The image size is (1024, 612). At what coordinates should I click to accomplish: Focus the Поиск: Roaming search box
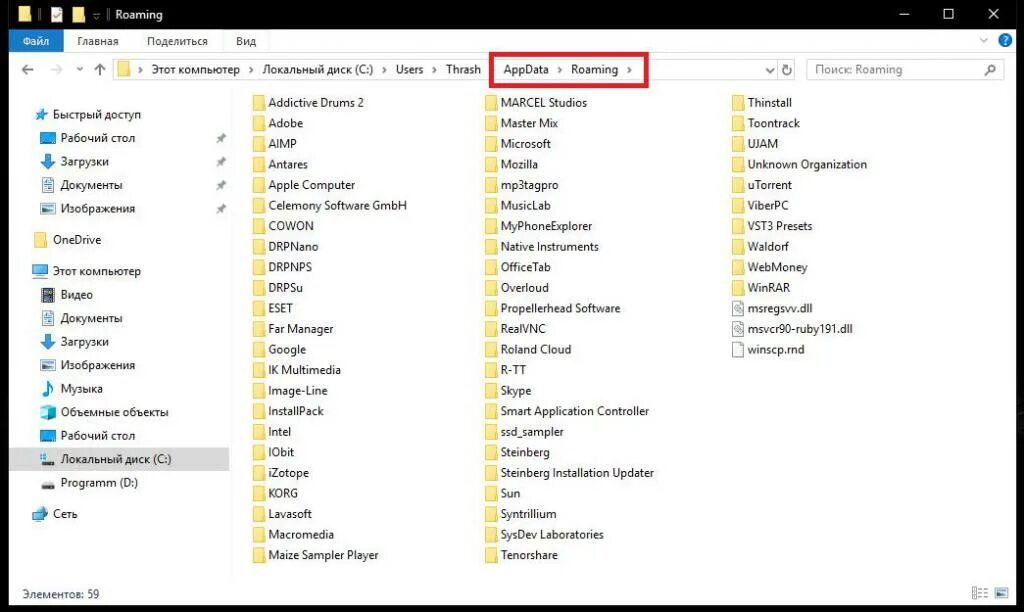(904, 69)
